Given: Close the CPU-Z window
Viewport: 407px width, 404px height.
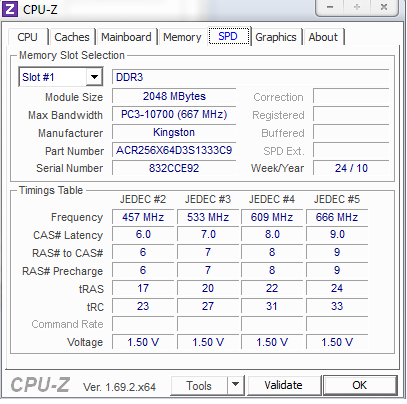Looking at the screenshot, I should 384,7.
